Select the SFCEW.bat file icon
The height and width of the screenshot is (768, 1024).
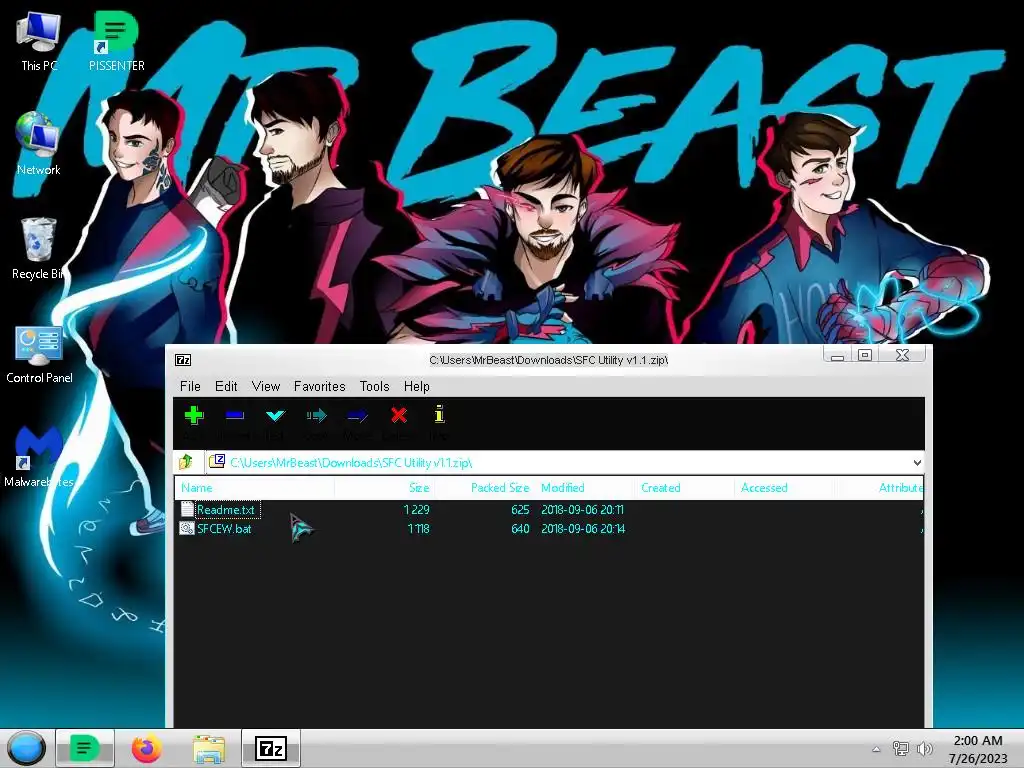(187, 528)
